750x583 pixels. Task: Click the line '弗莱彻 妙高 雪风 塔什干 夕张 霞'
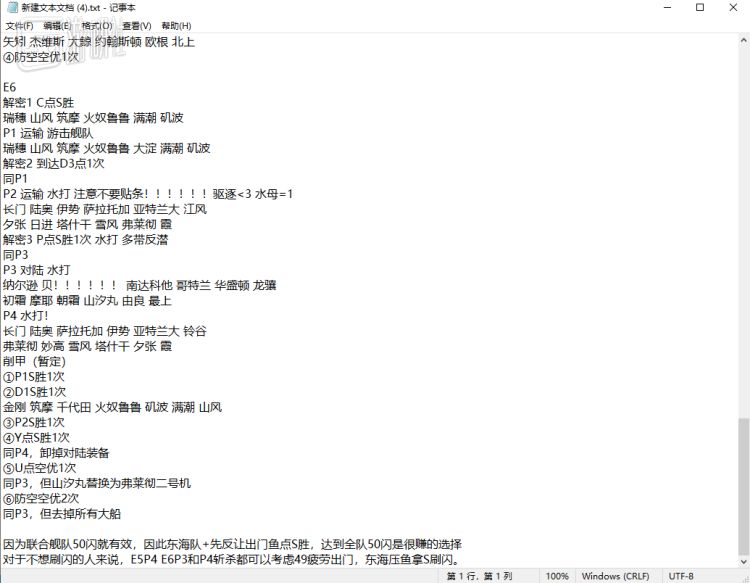click(x=87, y=346)
